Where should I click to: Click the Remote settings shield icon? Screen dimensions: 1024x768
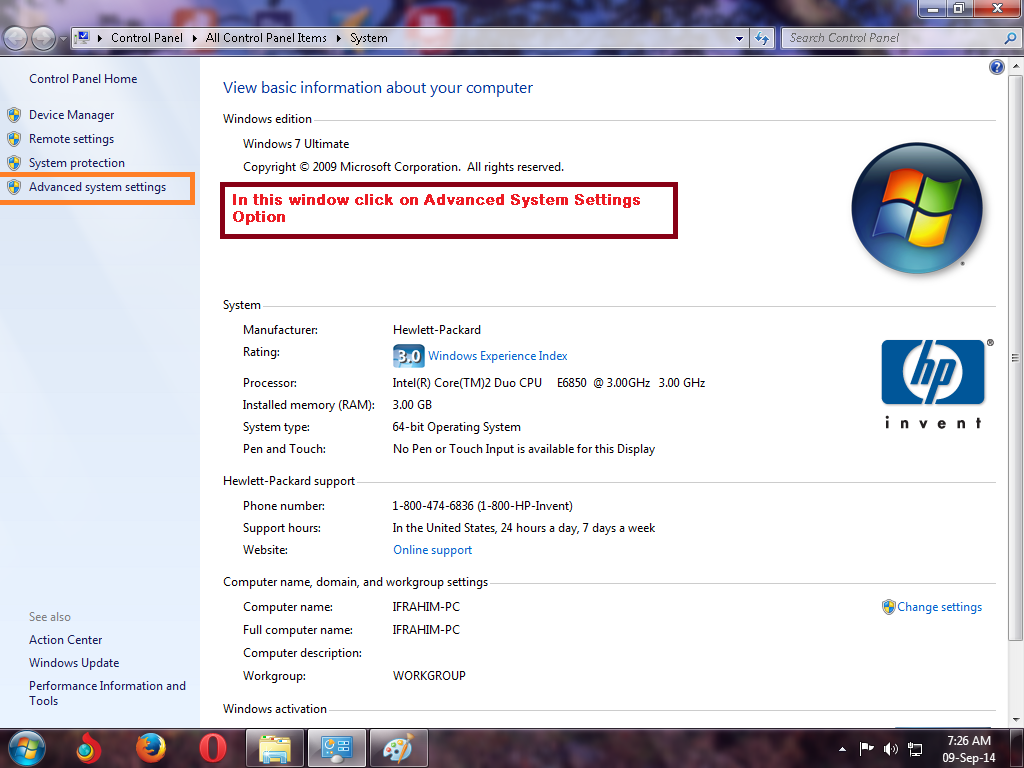[x=14, y=139]
